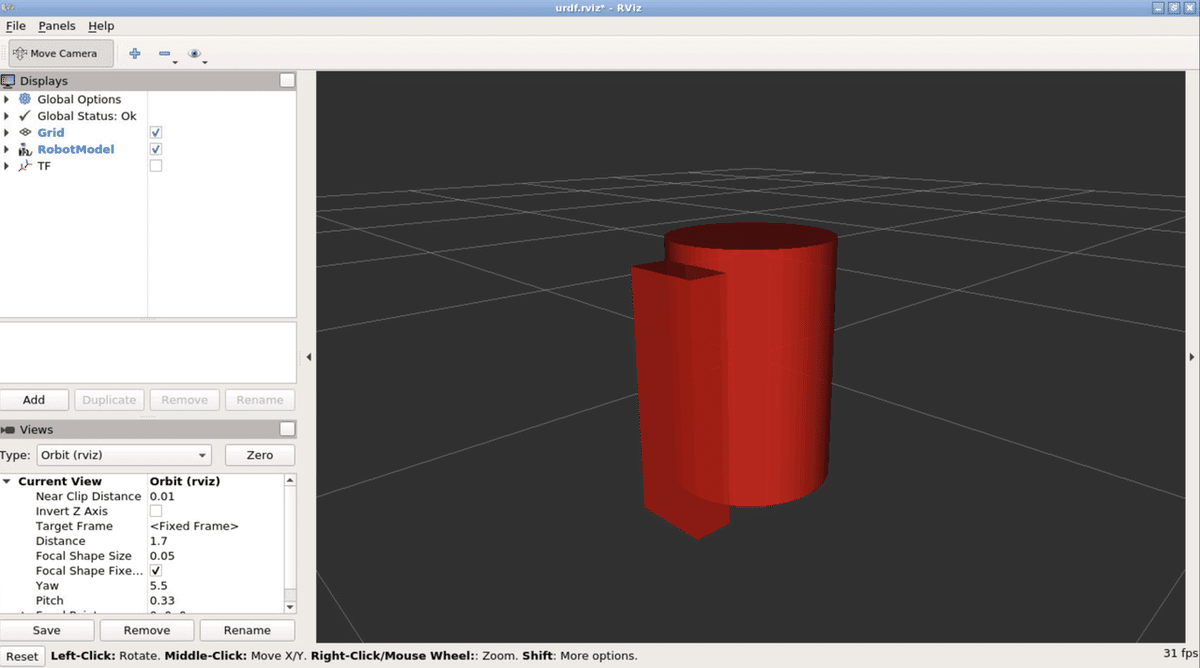The height and width of the screenshot is (668, 1200).
Task: Click the Views panel camera icon
Action: tap(9, 430)
